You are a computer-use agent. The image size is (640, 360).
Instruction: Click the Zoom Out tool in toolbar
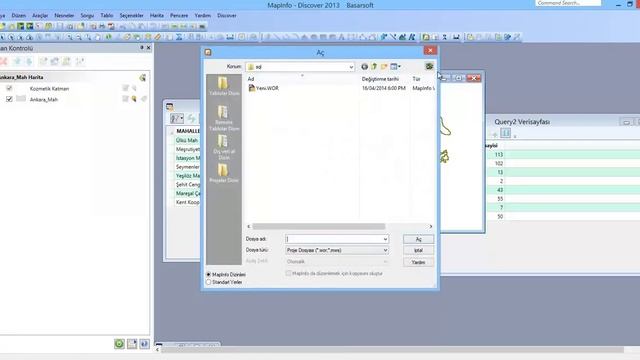(x=79, y=37)
